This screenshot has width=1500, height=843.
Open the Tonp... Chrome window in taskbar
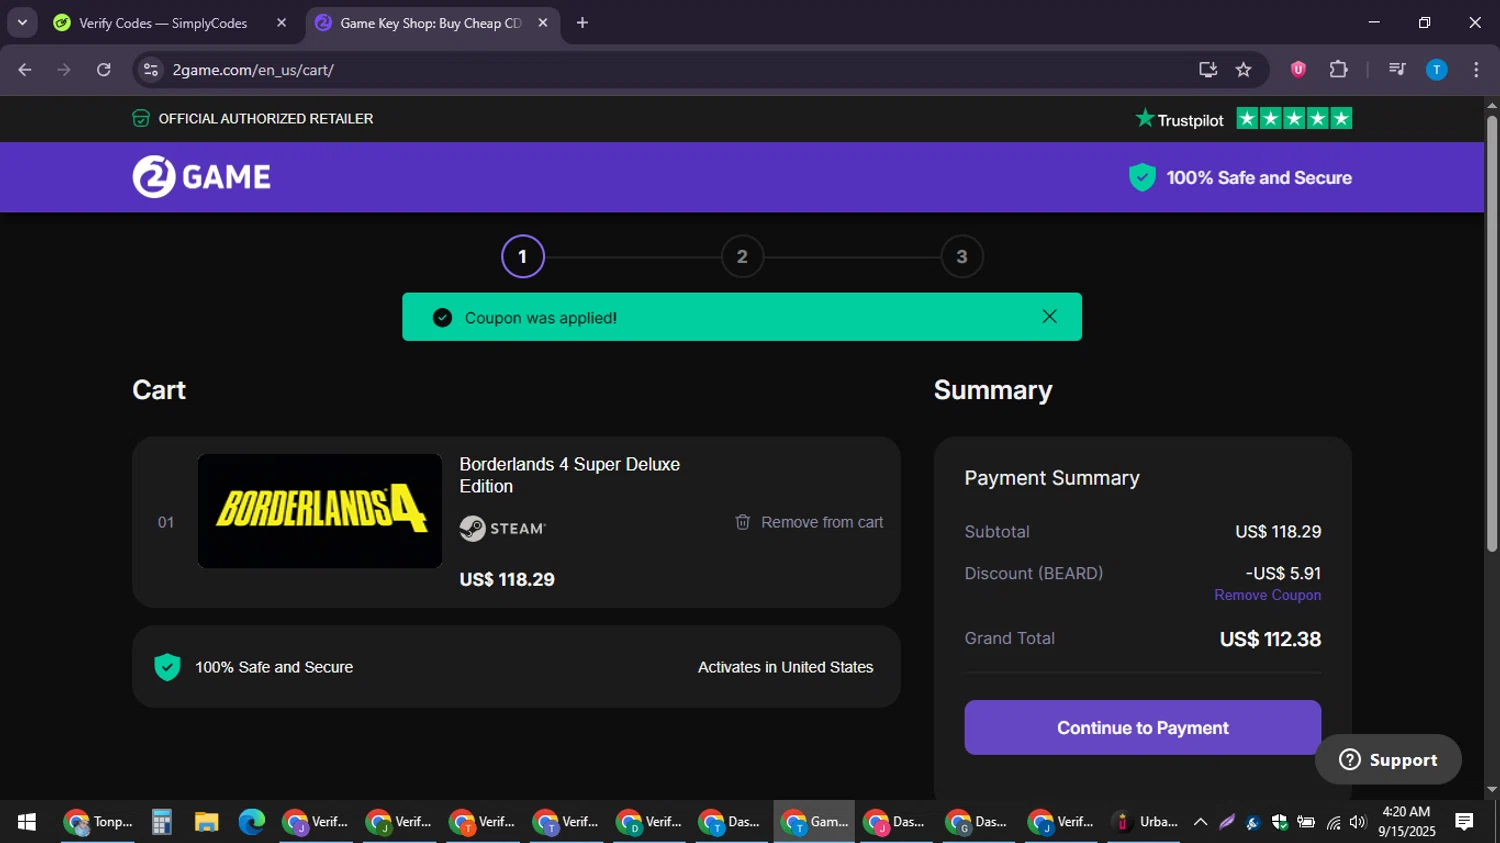[98, 822]
